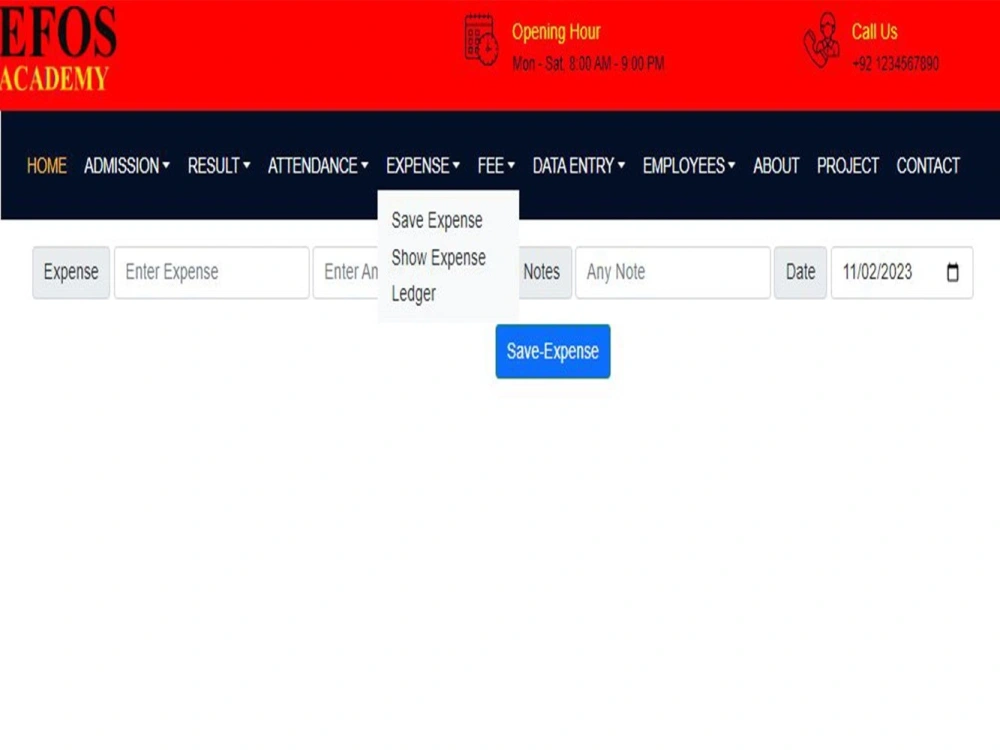The height and width of the screenshot is (750, 1000).
Task: Go to the HOME nav link
Action: [47, 166]
